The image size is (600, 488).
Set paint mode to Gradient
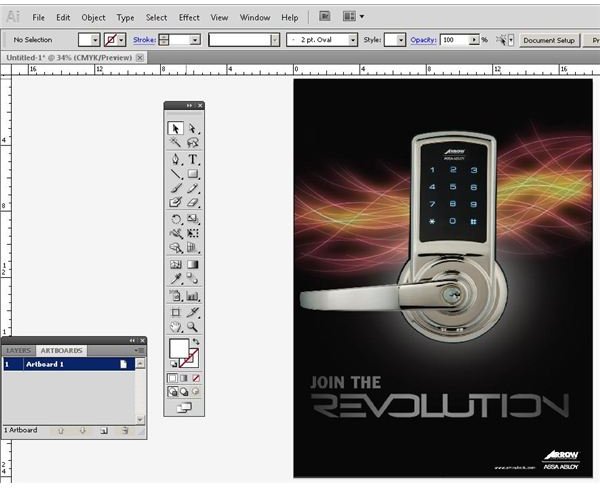184,378
